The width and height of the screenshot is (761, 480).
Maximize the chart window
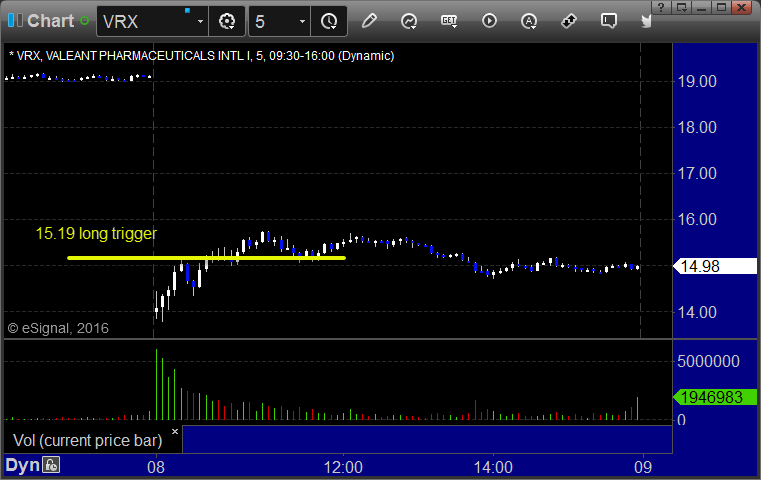pyautogui.click(x=721, y=7)
